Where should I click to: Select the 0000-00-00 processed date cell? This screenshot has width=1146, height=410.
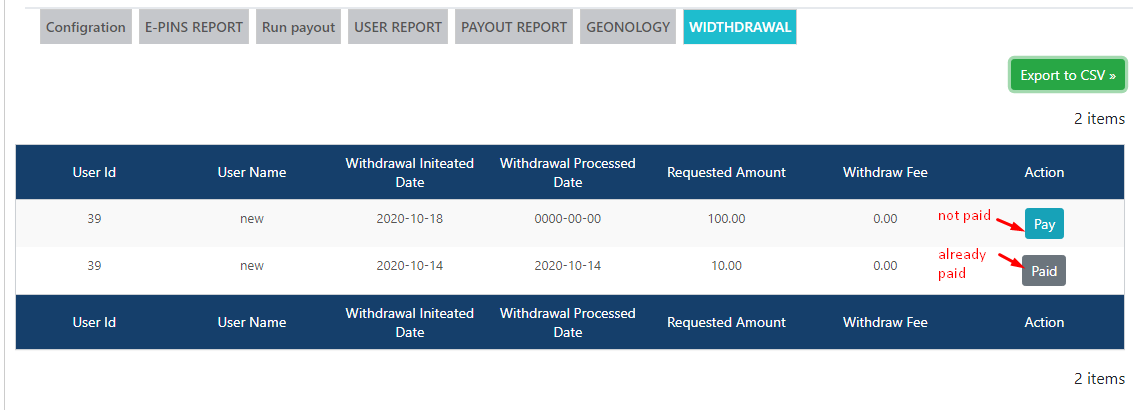[x=567, y=219]
